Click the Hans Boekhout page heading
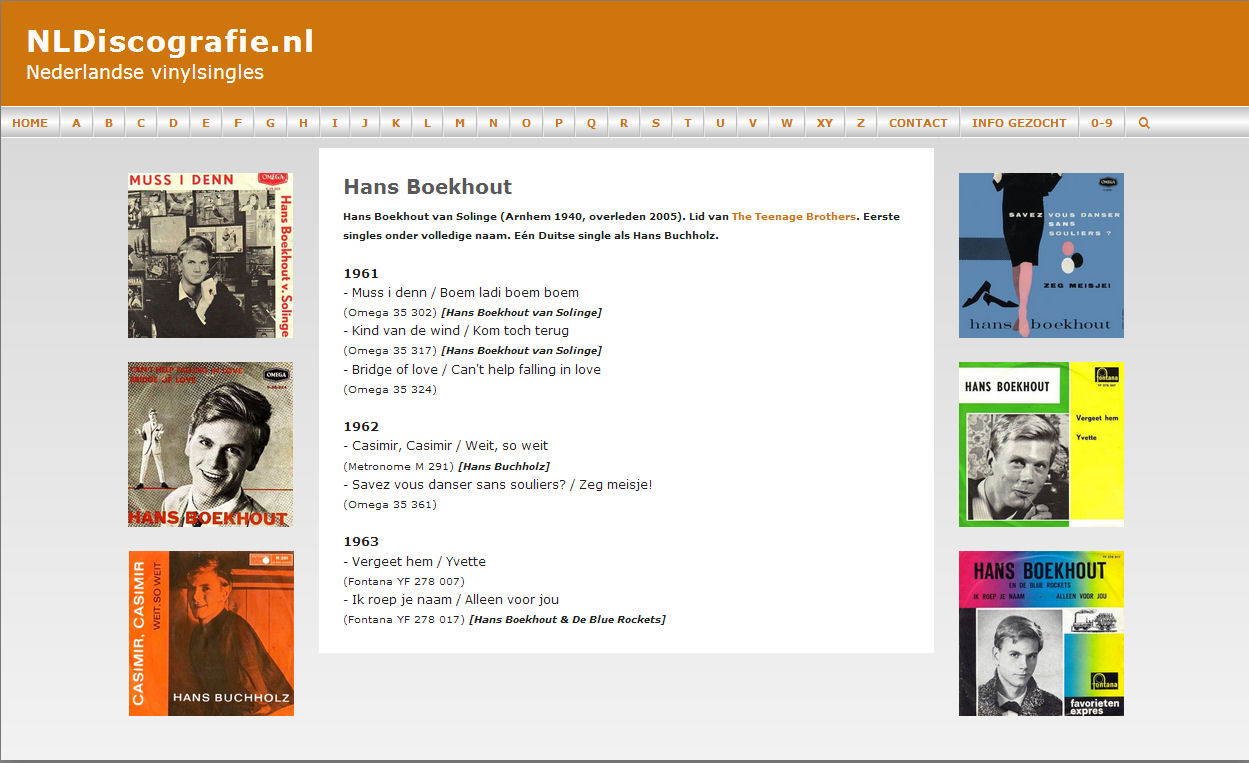Viewport: 1249px width, 763px height. point(427,187)
